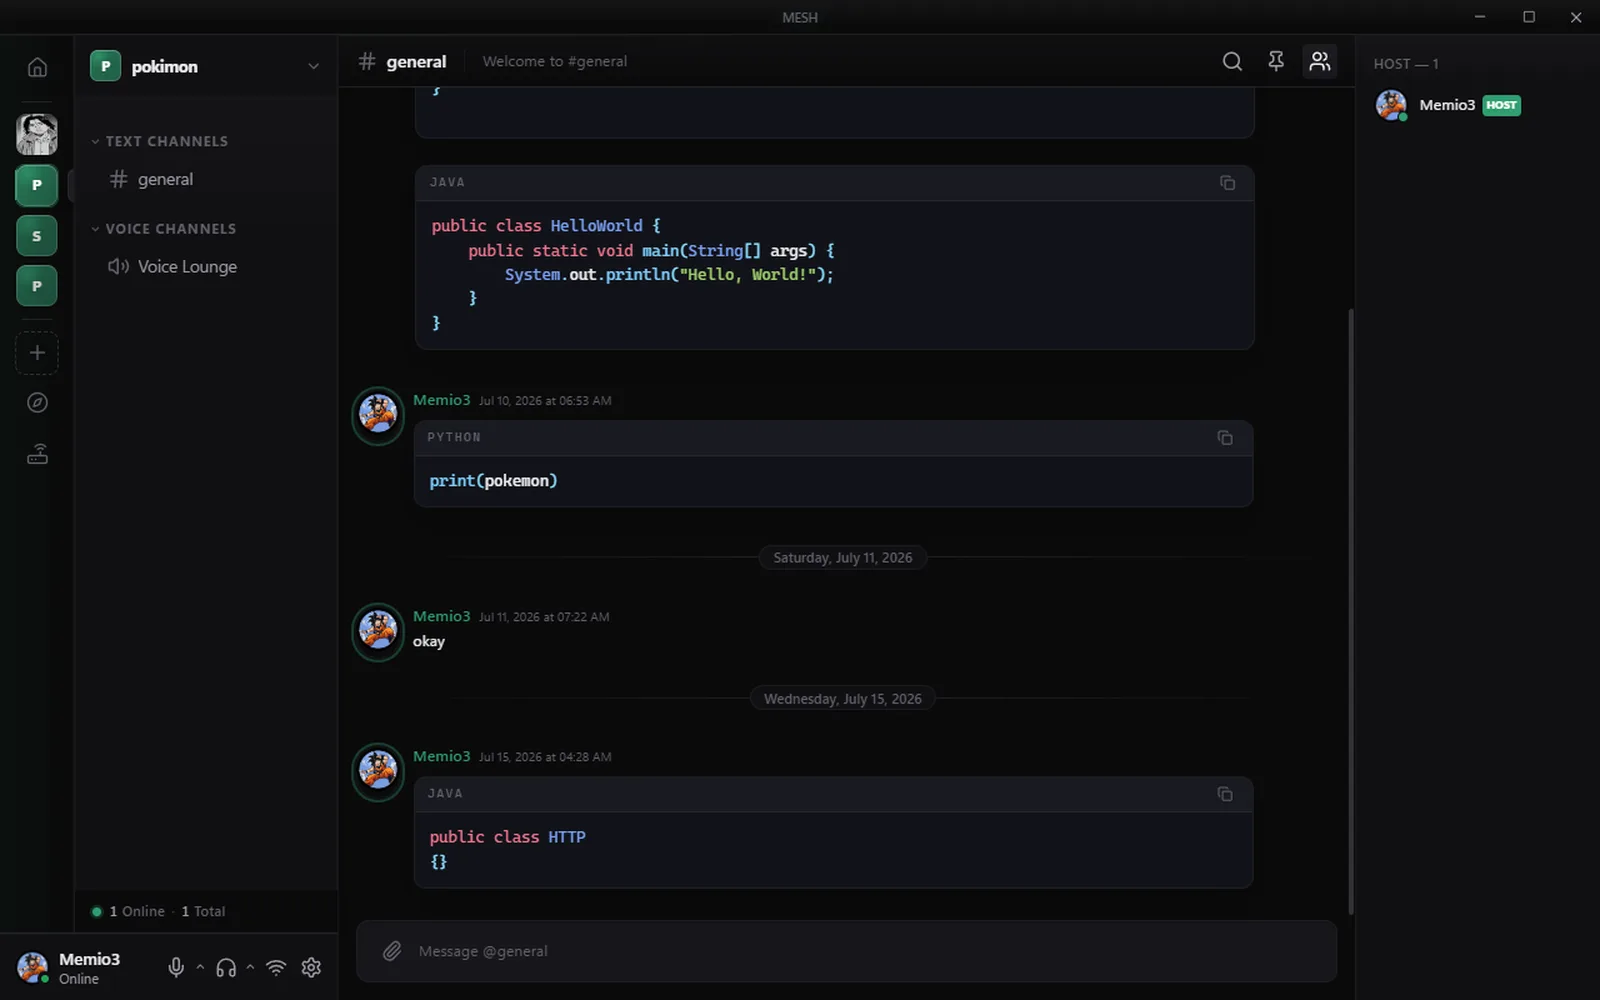Click the Welcome to #general topic text
The image size is (1600, 1000).
(x=555, y=61)
